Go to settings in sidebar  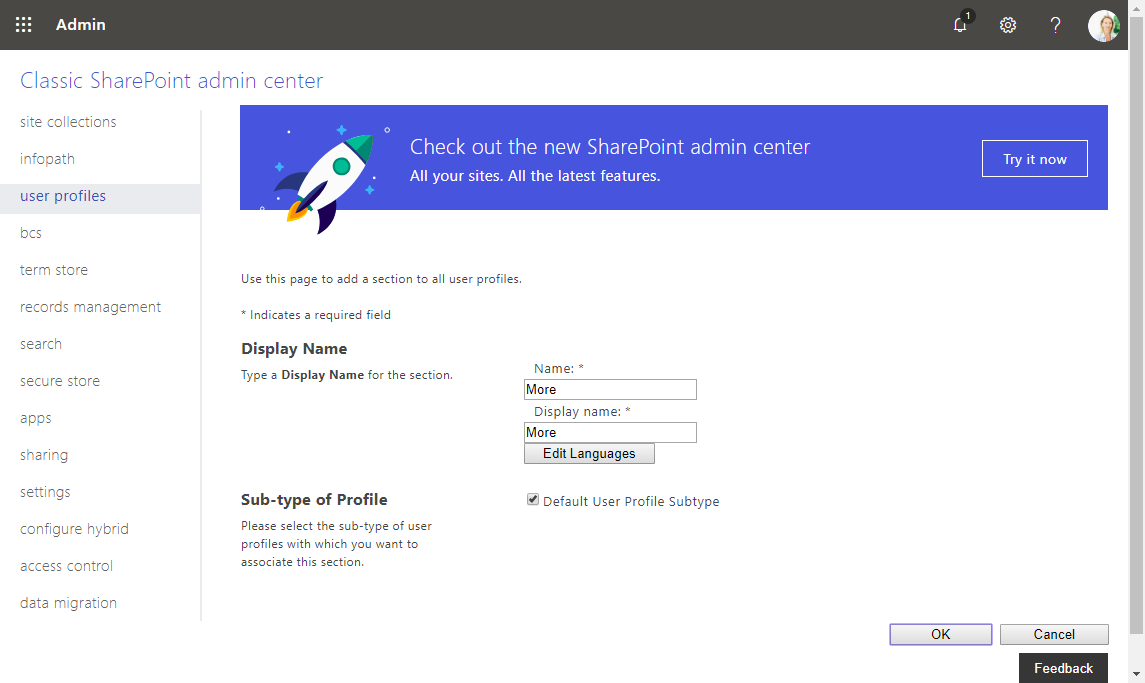(x=45, y=492)
